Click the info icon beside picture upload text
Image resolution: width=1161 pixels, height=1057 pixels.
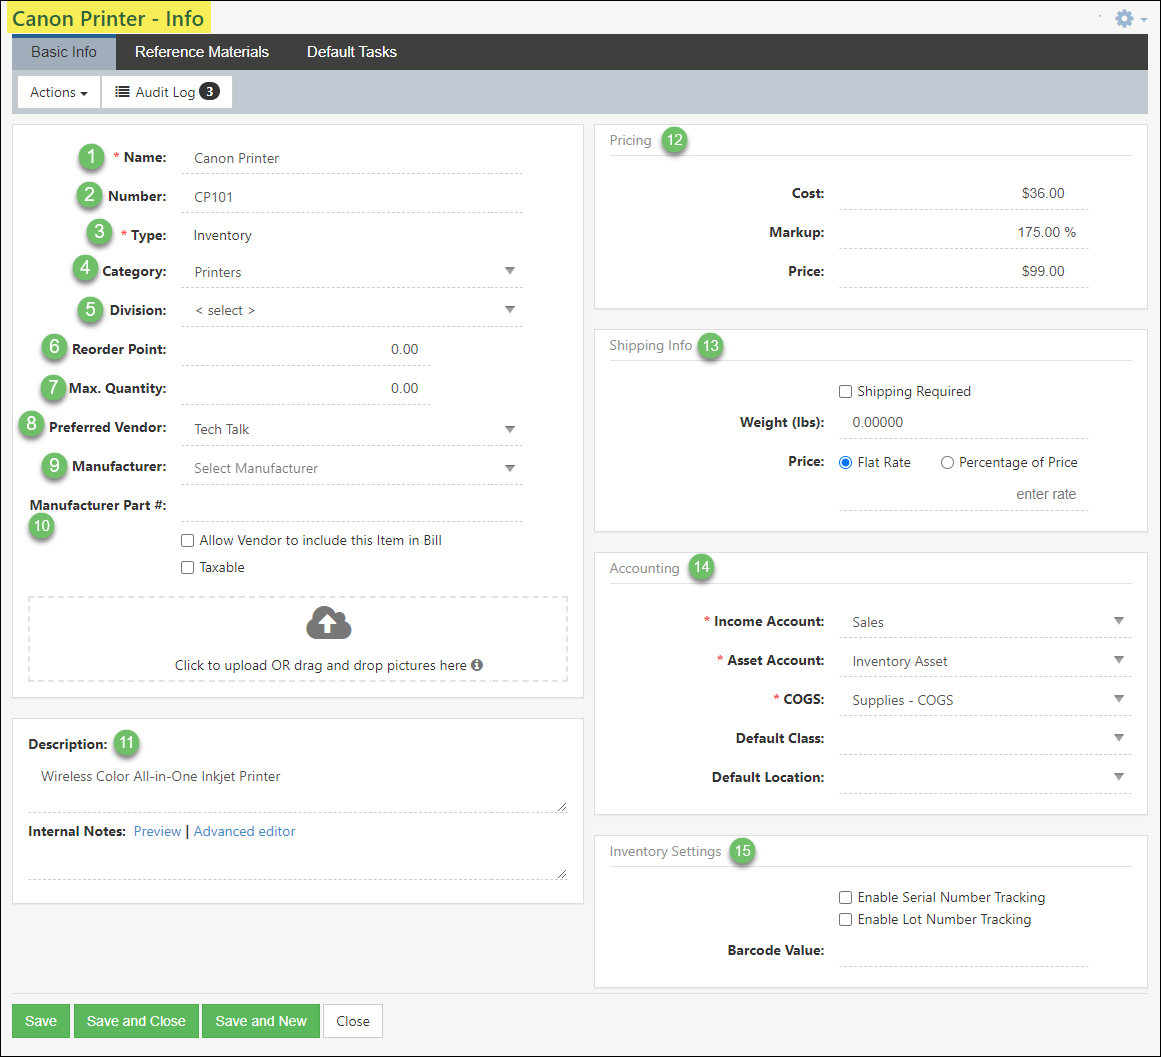(477, 664)
